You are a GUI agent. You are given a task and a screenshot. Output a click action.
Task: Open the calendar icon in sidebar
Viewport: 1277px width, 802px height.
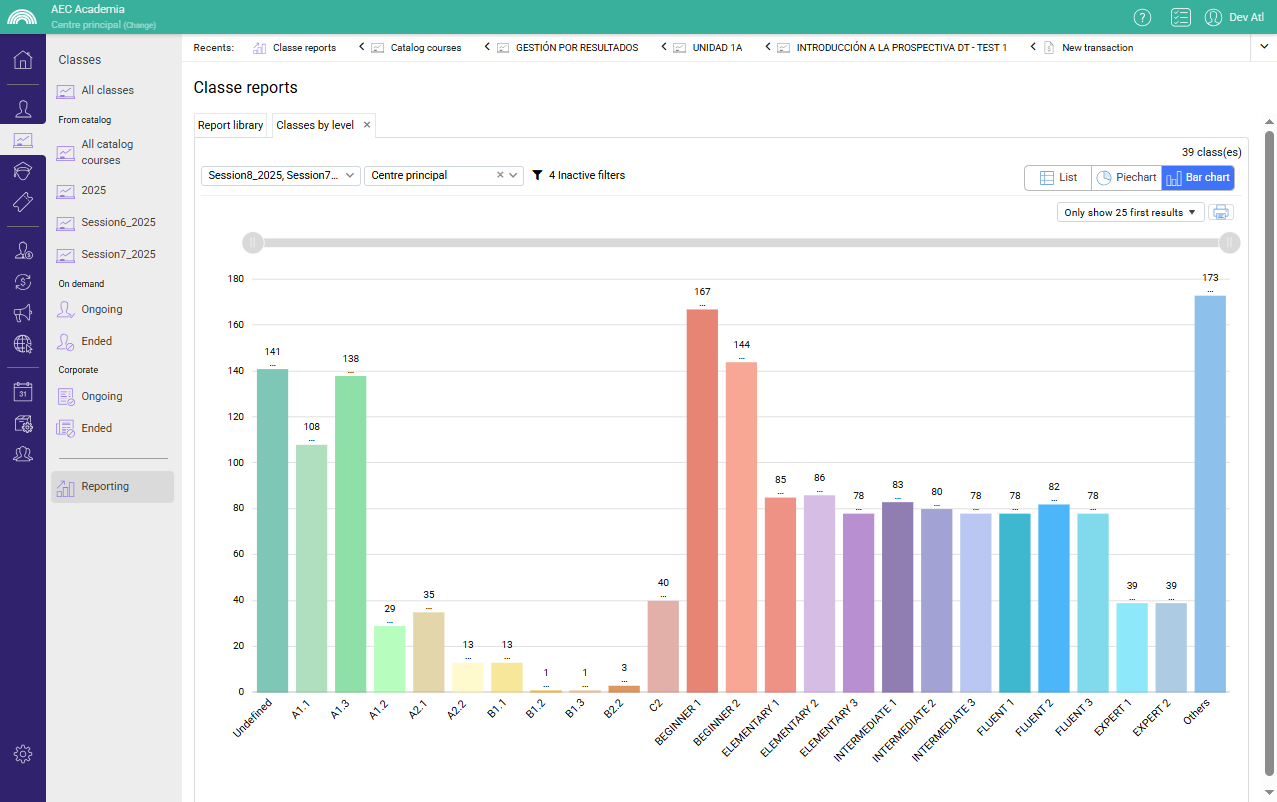22,392
